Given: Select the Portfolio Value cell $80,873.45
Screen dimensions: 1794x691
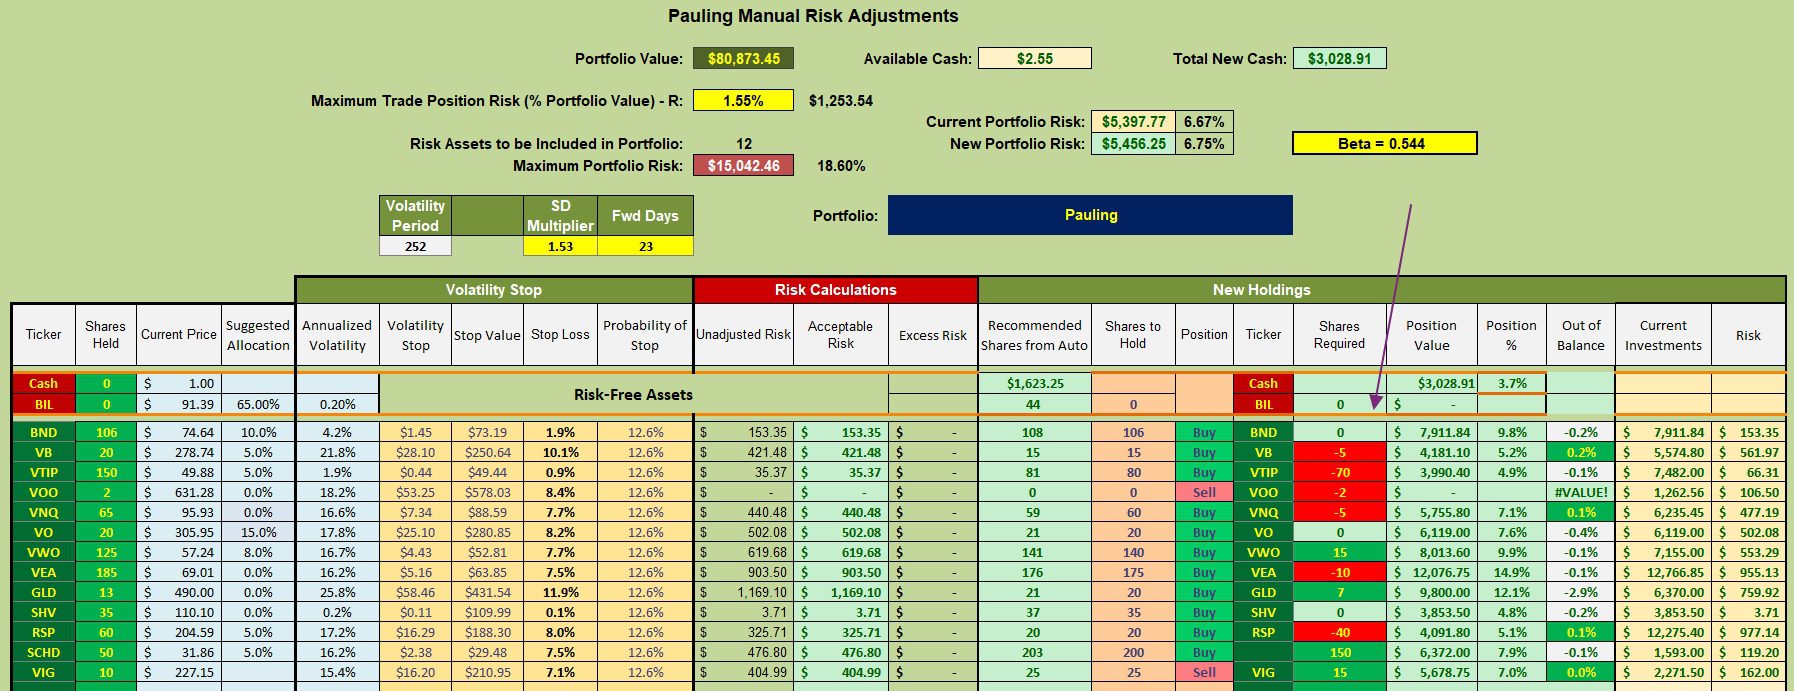Looking at the screenshot, I should [743, 59].
